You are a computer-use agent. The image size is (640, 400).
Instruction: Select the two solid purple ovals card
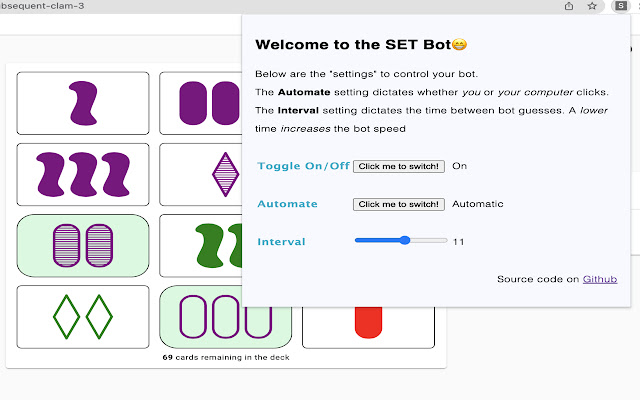(x=200, y=103)
